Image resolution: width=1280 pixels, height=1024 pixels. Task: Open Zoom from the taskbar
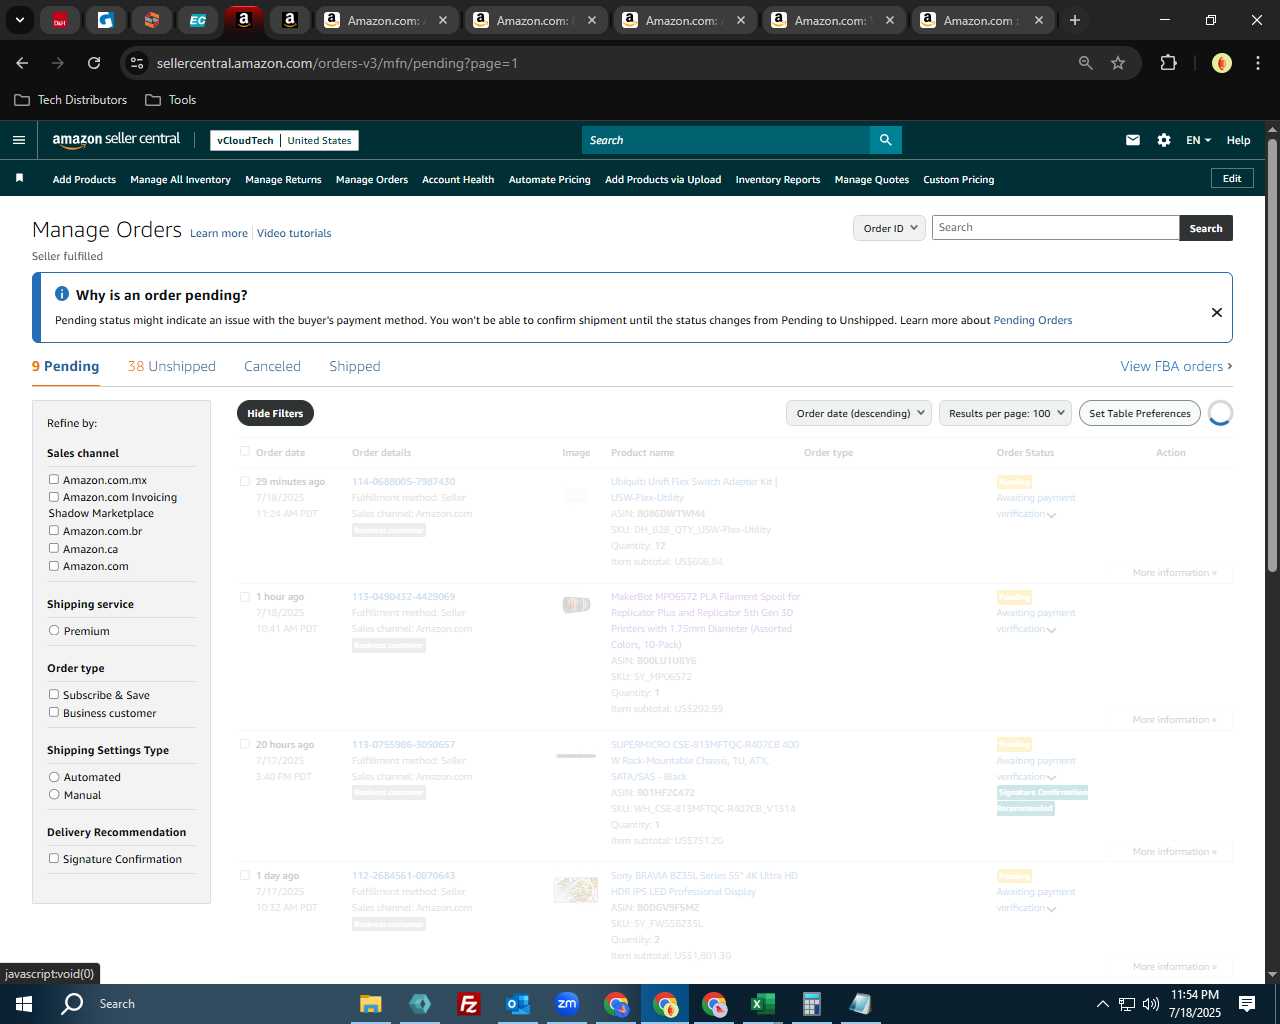567,1004
